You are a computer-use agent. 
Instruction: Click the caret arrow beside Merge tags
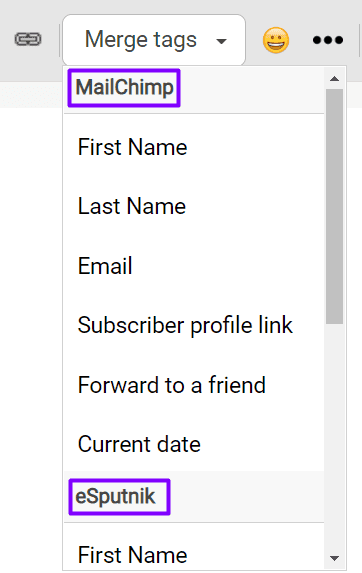221,41
